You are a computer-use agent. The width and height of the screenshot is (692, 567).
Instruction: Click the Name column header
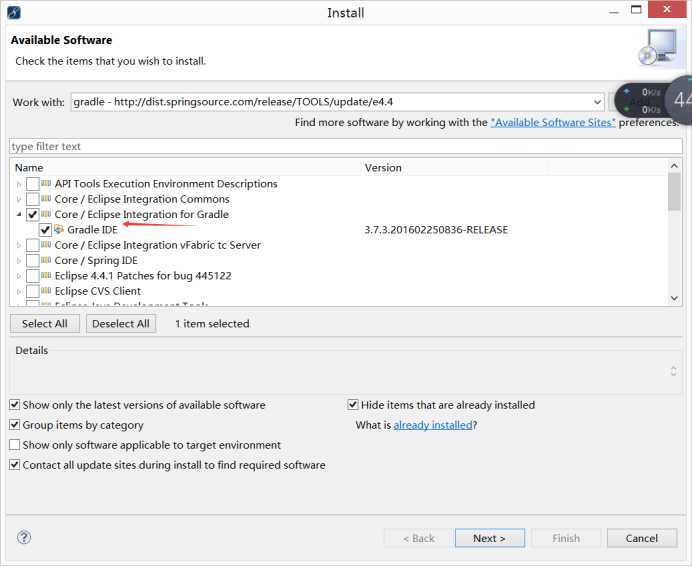tap(185, 168)
